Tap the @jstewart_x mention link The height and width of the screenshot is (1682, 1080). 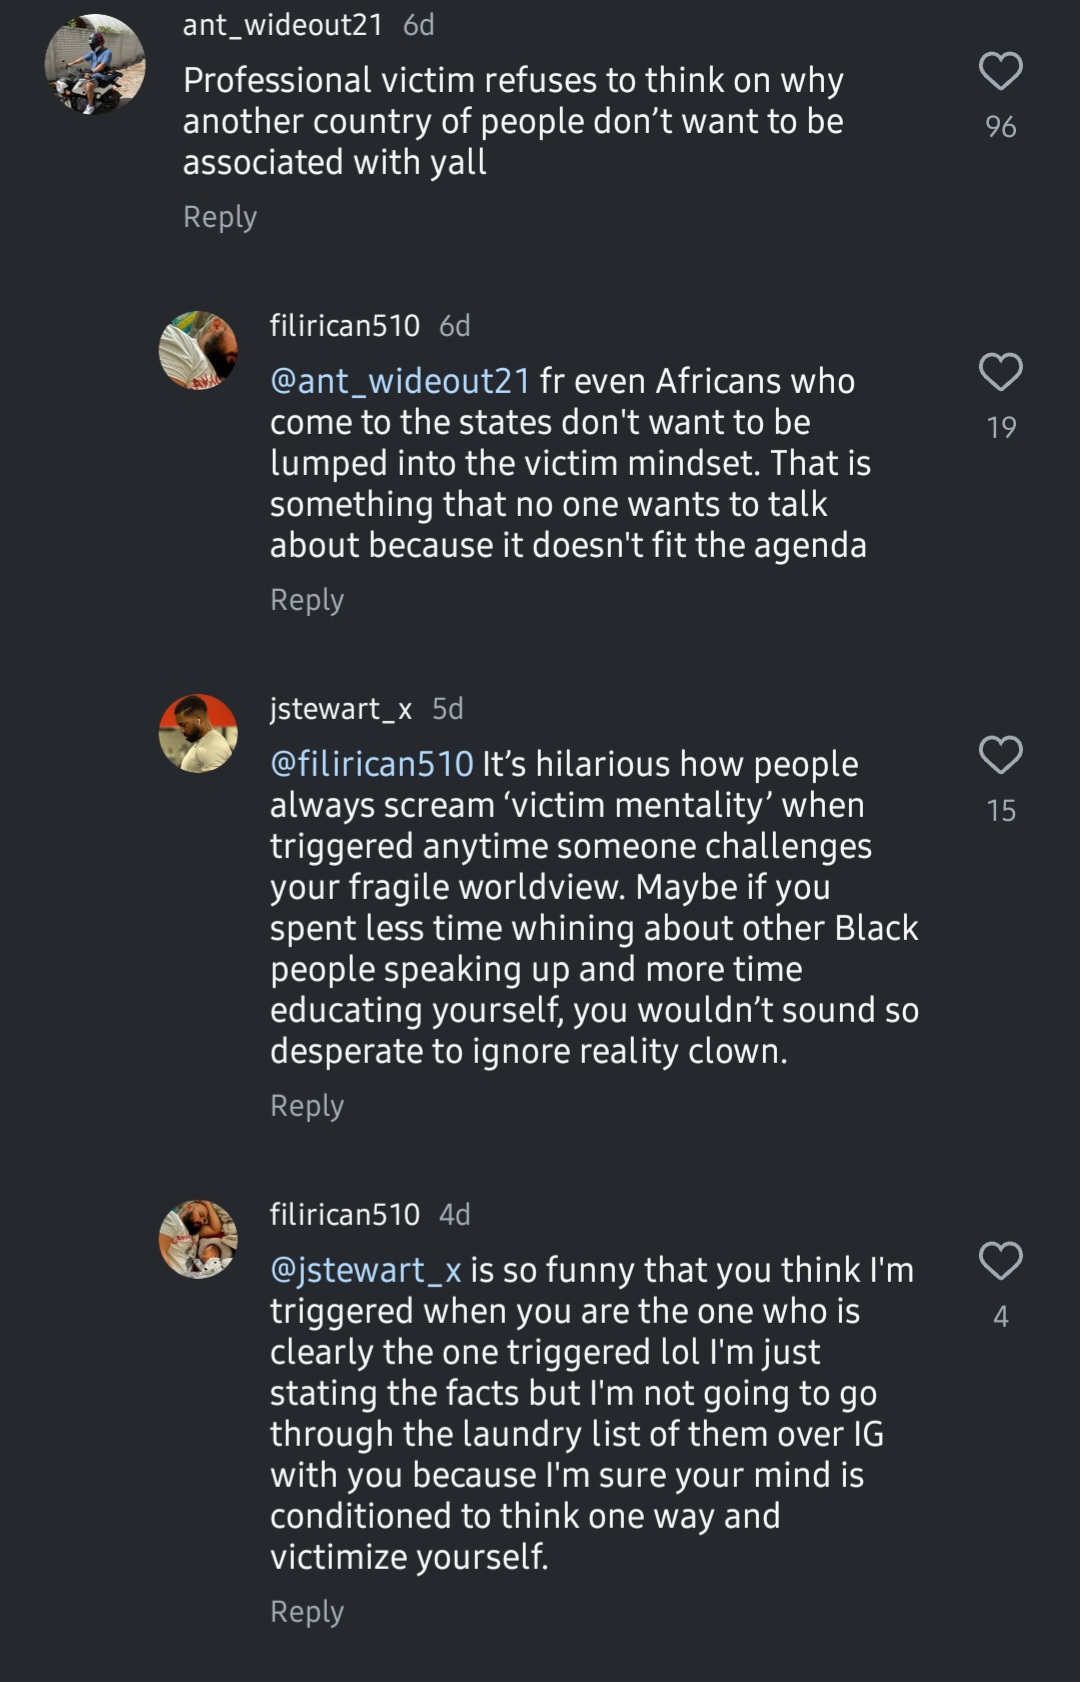click(x=366, y=1270)
